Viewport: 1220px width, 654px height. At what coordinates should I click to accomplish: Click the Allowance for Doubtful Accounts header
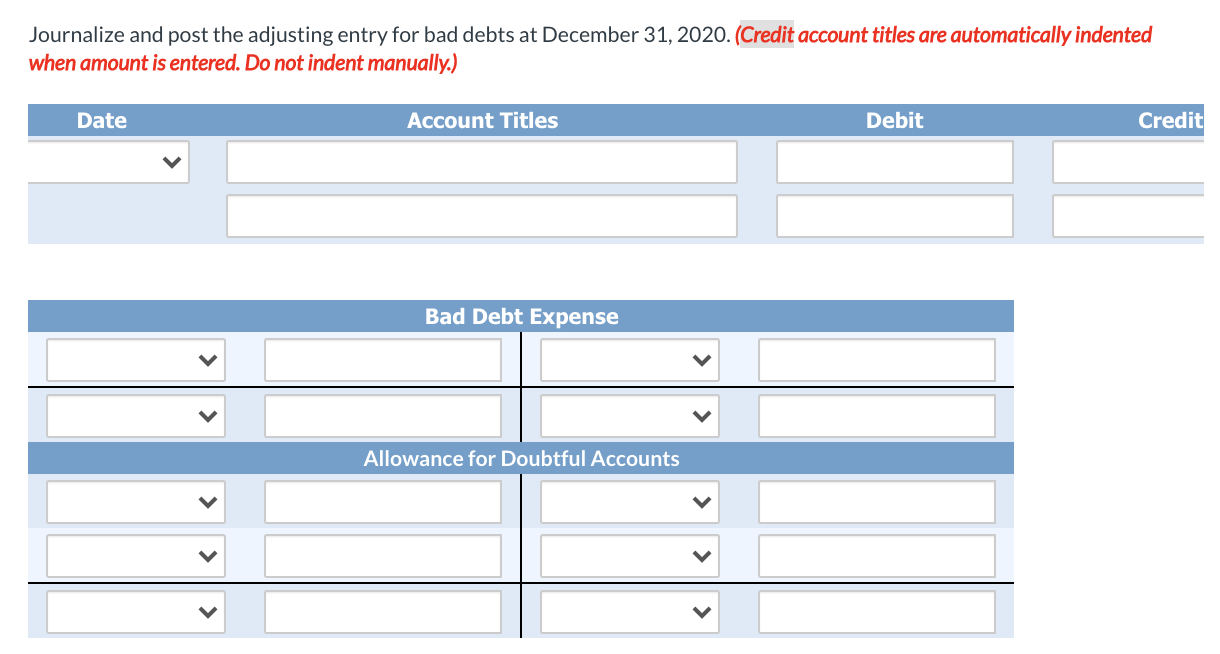(521, 457)
